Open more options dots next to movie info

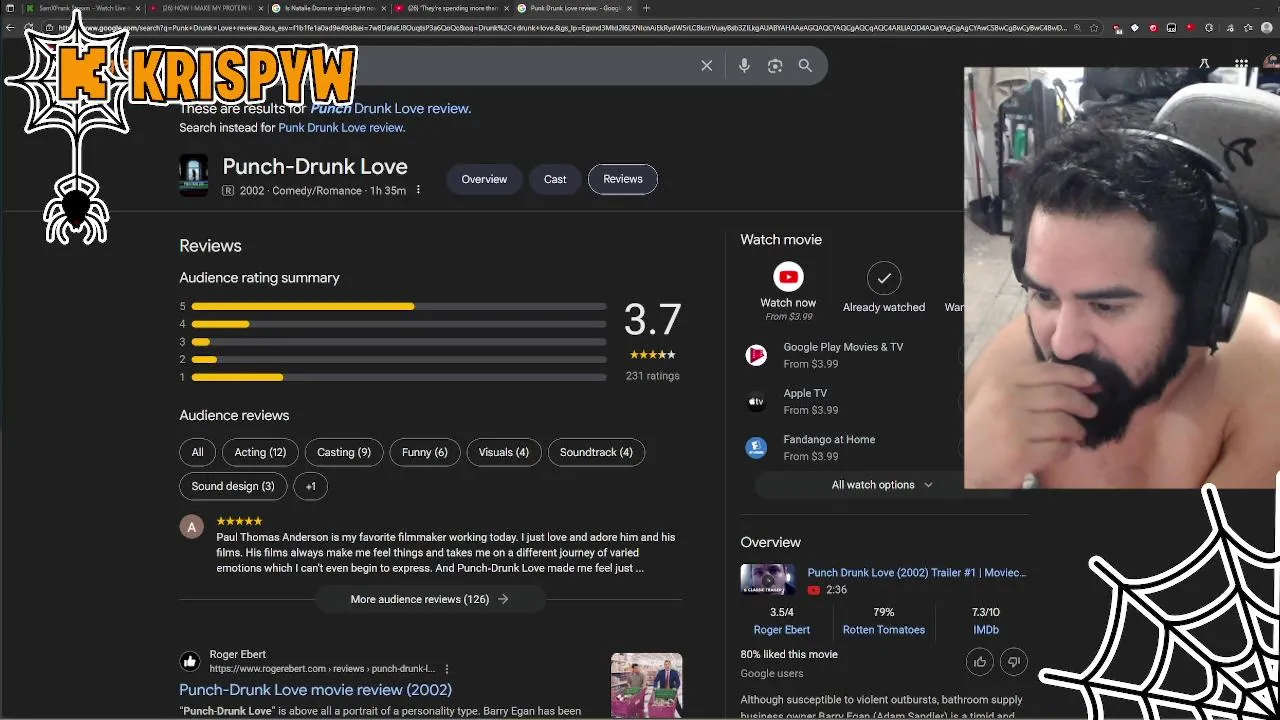[x=418, y=190]
